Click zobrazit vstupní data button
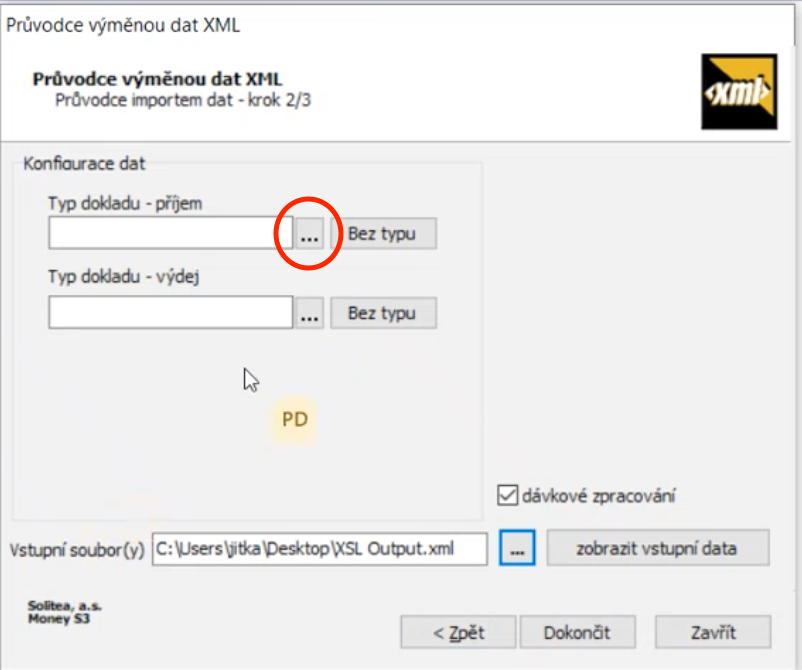 (x=658, y=548)
